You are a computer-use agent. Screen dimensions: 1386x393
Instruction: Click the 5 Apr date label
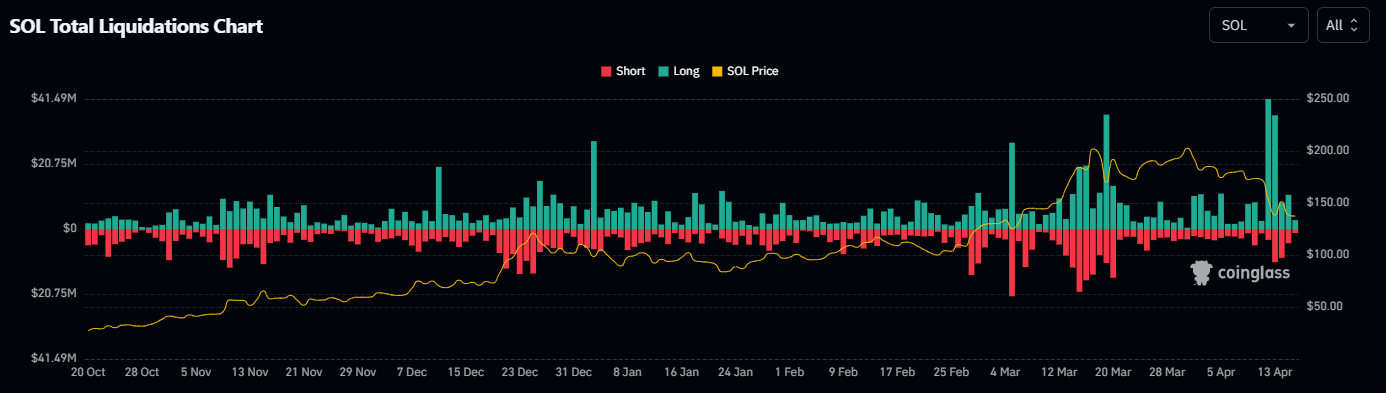pyautogui.click(x=1221, y=372)
